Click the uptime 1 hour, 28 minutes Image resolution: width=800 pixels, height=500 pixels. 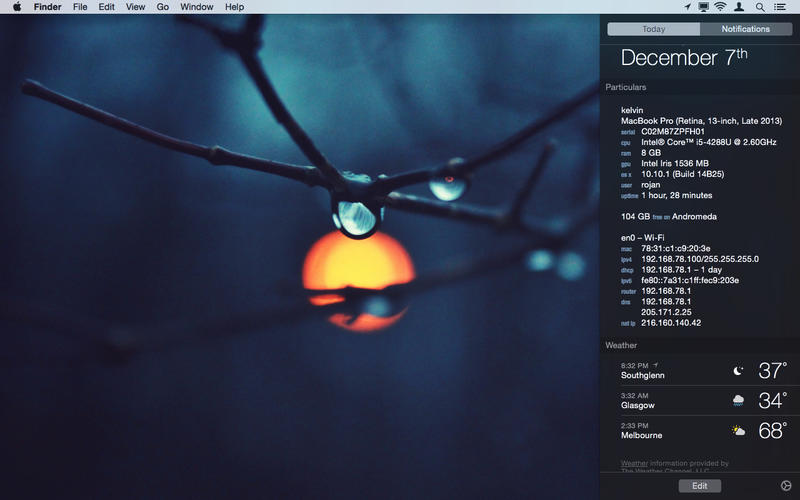click(x=677, y=195)
